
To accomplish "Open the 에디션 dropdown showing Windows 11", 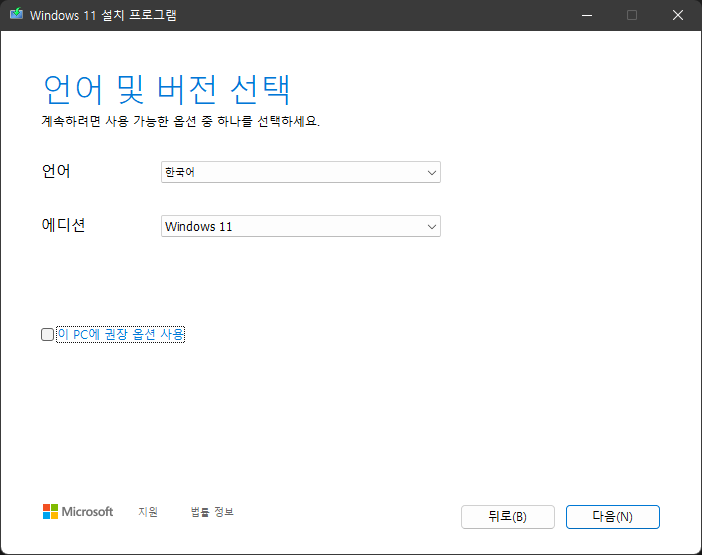I will click(301, 226).
